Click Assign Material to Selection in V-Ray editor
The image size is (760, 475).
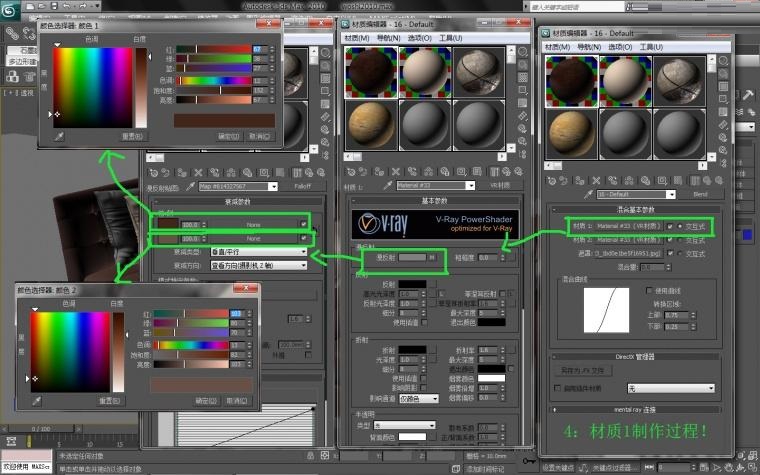tap(379, 172)
